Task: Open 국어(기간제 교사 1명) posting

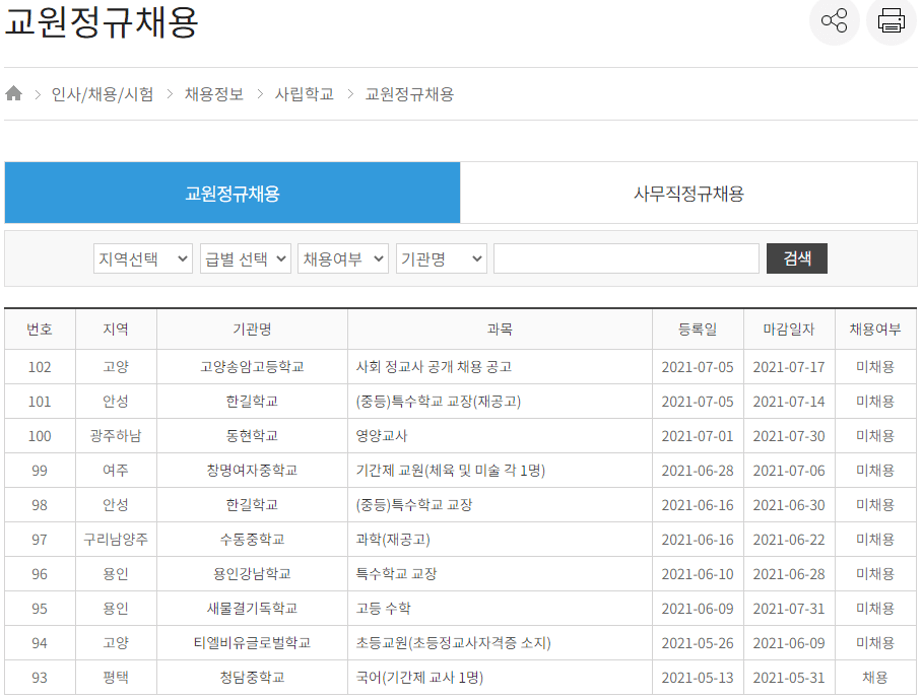Action: (x=419, y=678)
